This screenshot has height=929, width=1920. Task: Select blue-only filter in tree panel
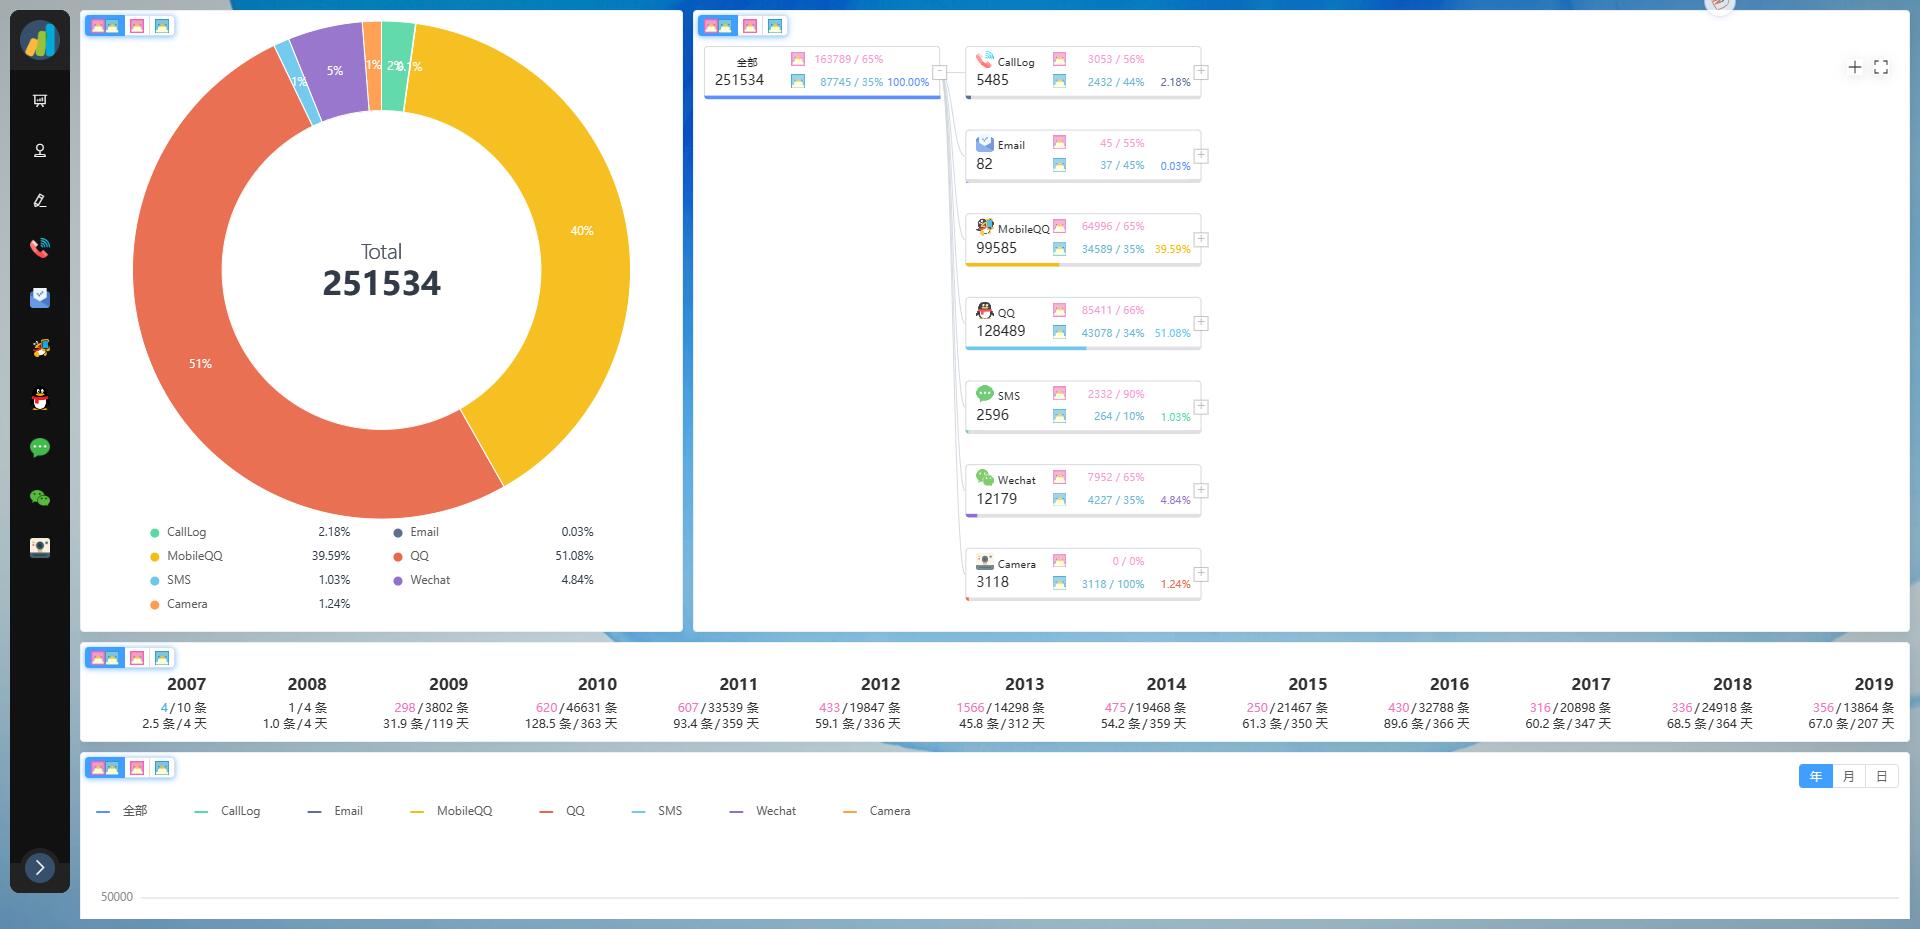[x=775, y=26]
